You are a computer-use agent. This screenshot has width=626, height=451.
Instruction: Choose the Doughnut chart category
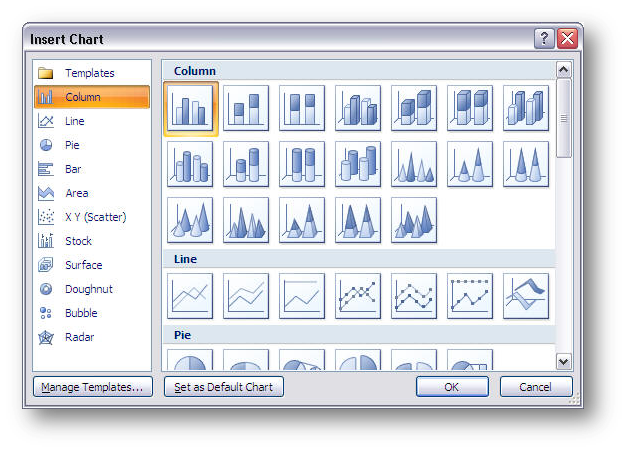tap(89, 289)
